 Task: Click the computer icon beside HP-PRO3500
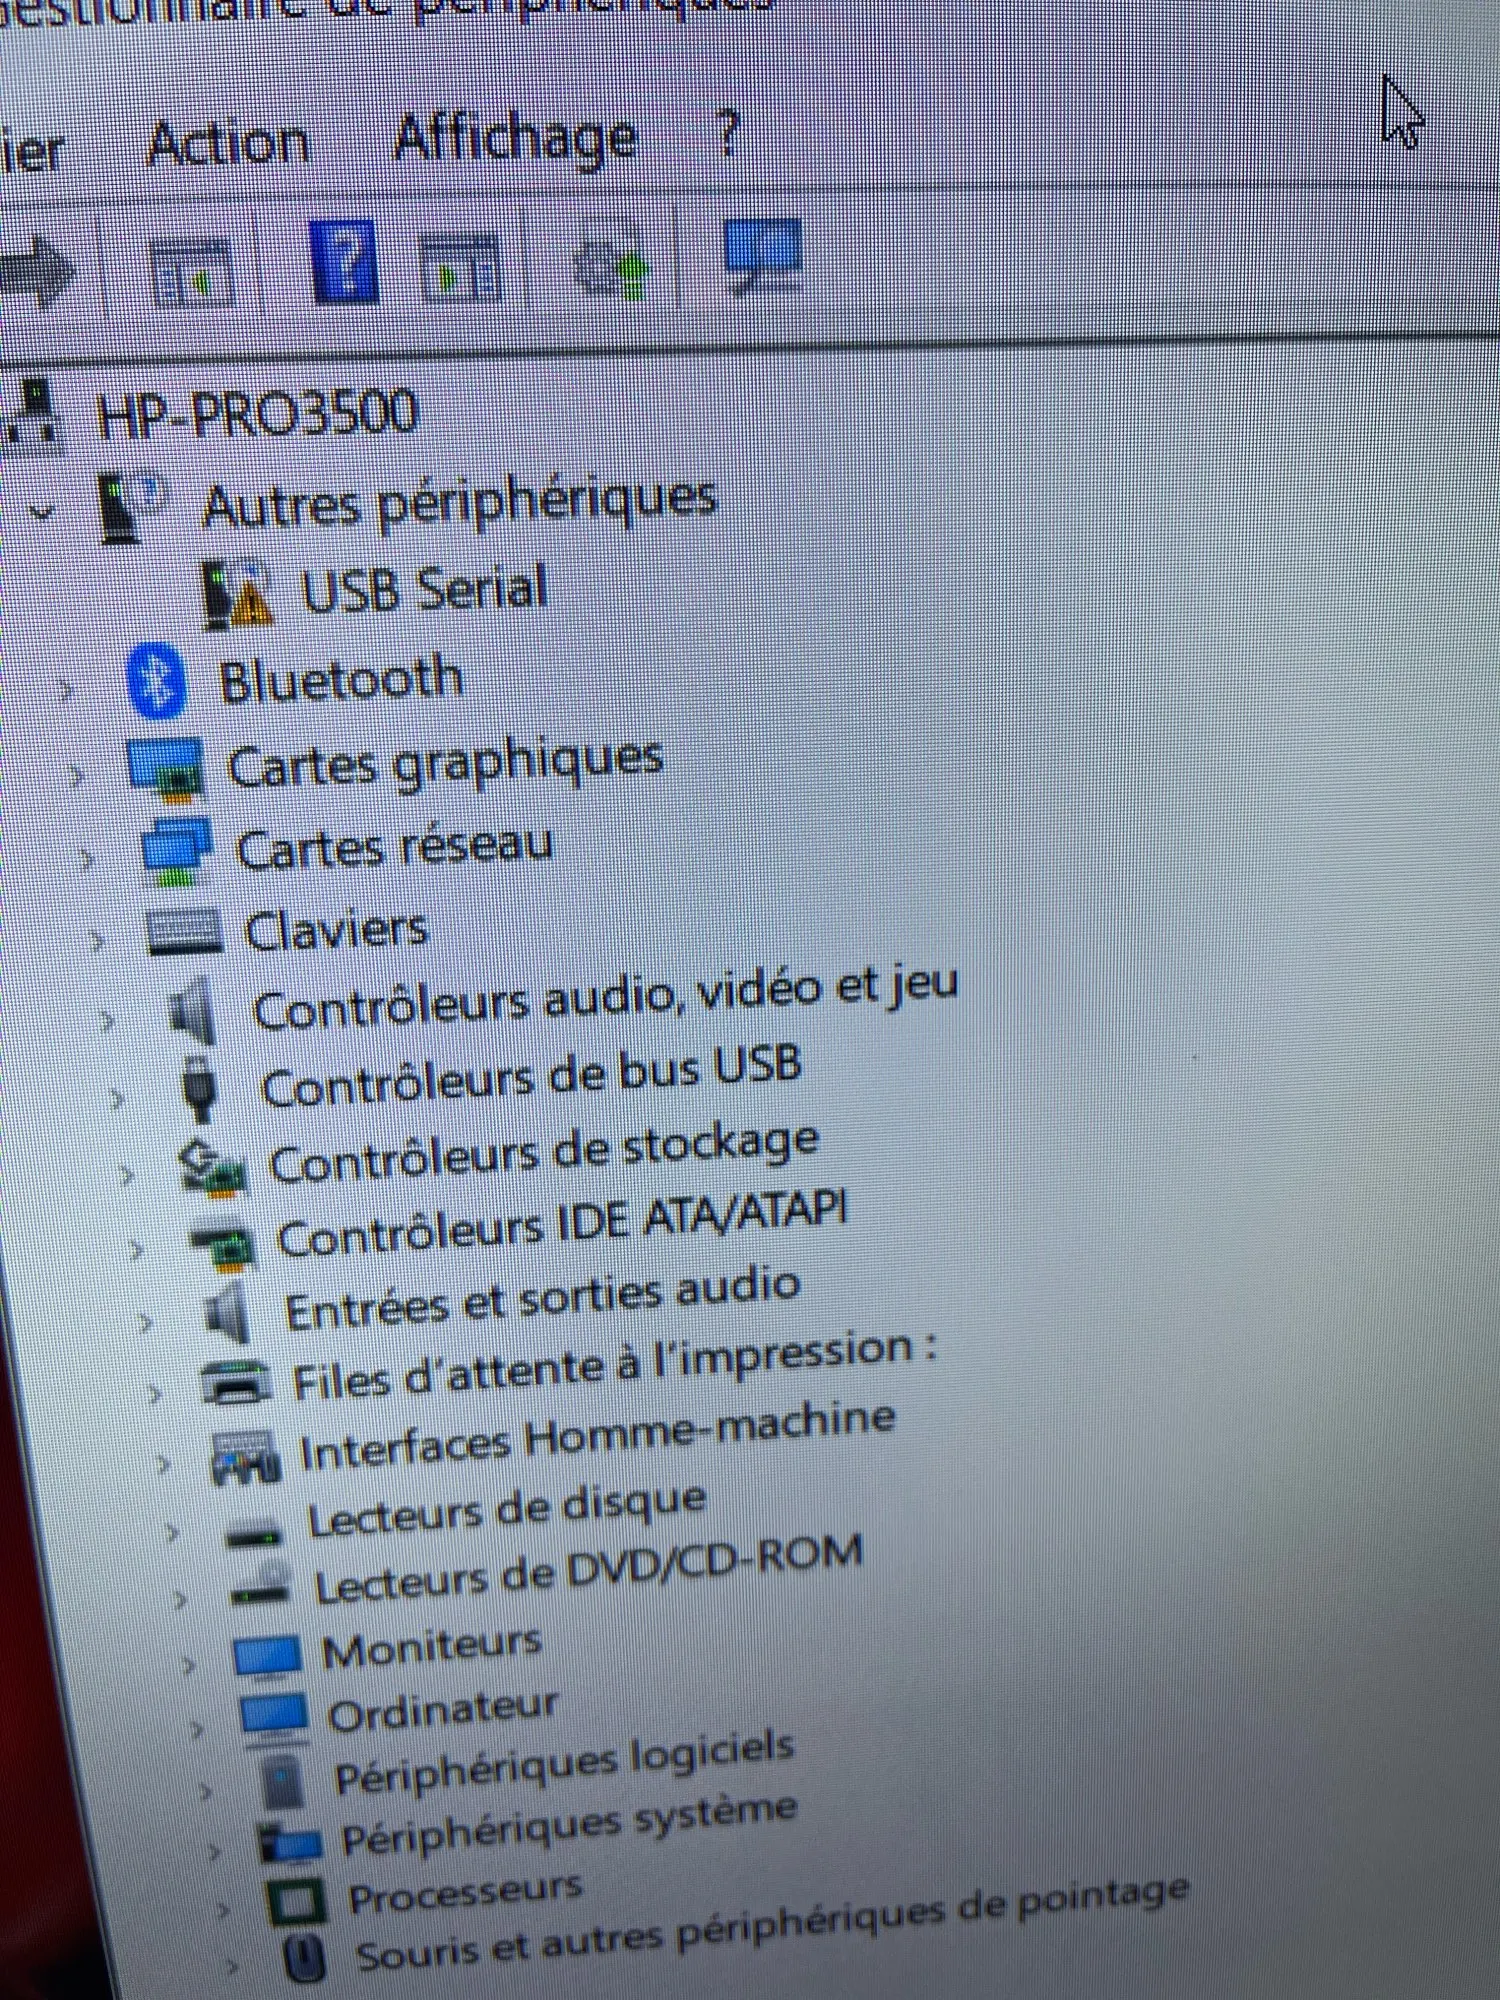pyautogui.click(x=34, y=414)
